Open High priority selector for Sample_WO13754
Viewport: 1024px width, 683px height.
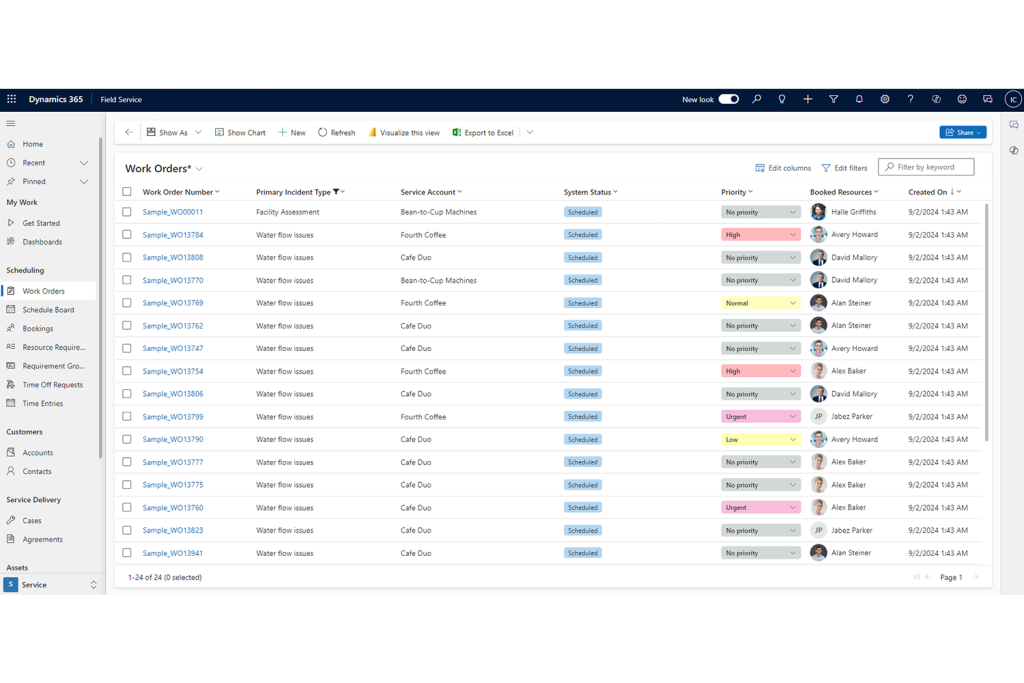(x=761, y=371)
